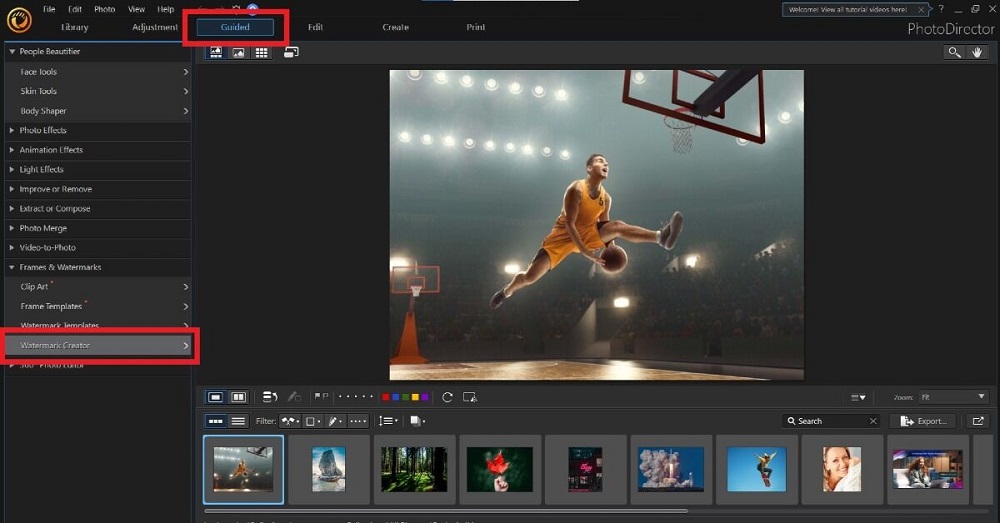Apply the purple color label
Viewport: 1000px width, 523px height.
[425, 397]
